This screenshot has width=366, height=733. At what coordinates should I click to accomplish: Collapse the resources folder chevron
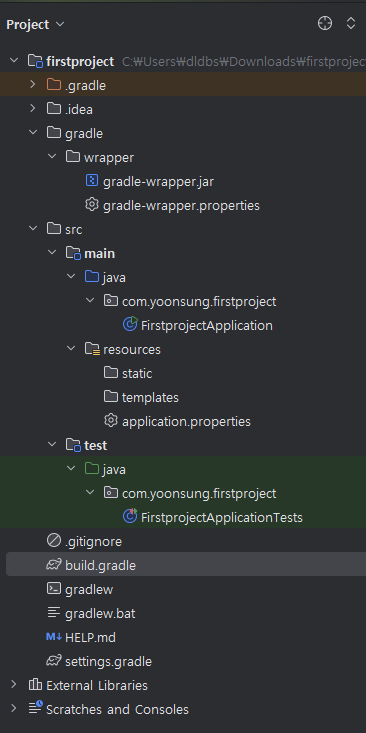pos(71,349)
